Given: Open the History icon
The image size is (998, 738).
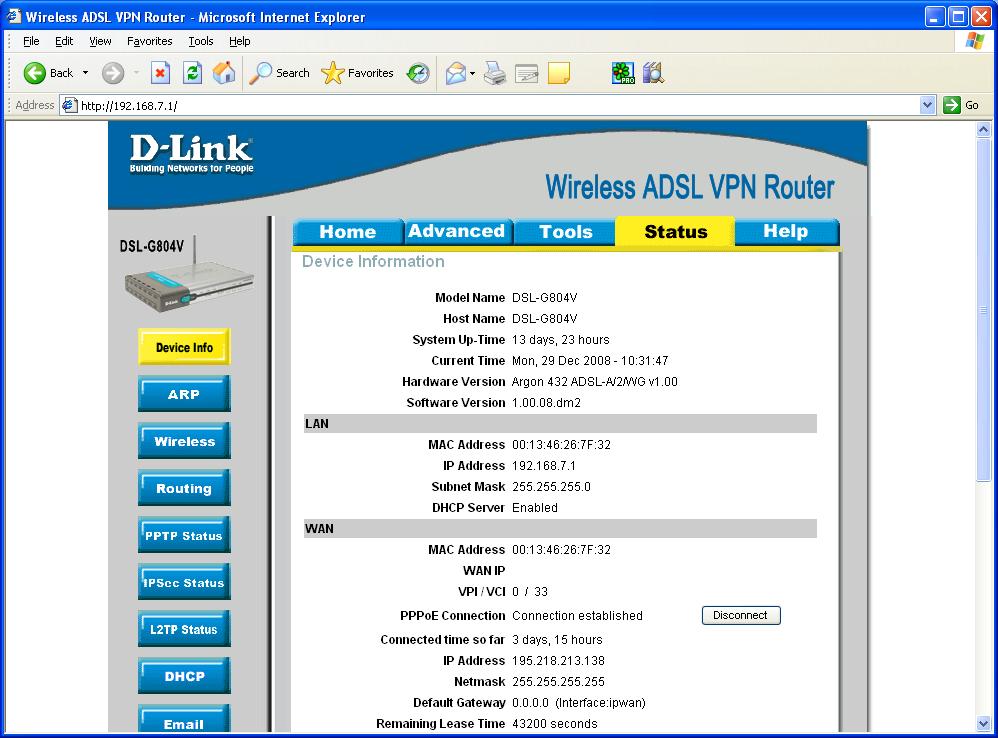Looking at the screenshot, I should click(418, 73).
